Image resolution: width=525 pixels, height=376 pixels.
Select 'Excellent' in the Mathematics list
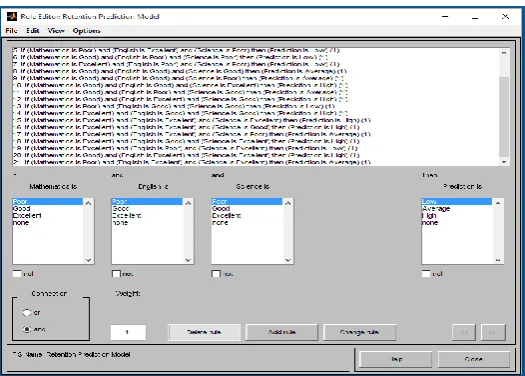click(x=48, y=216)
